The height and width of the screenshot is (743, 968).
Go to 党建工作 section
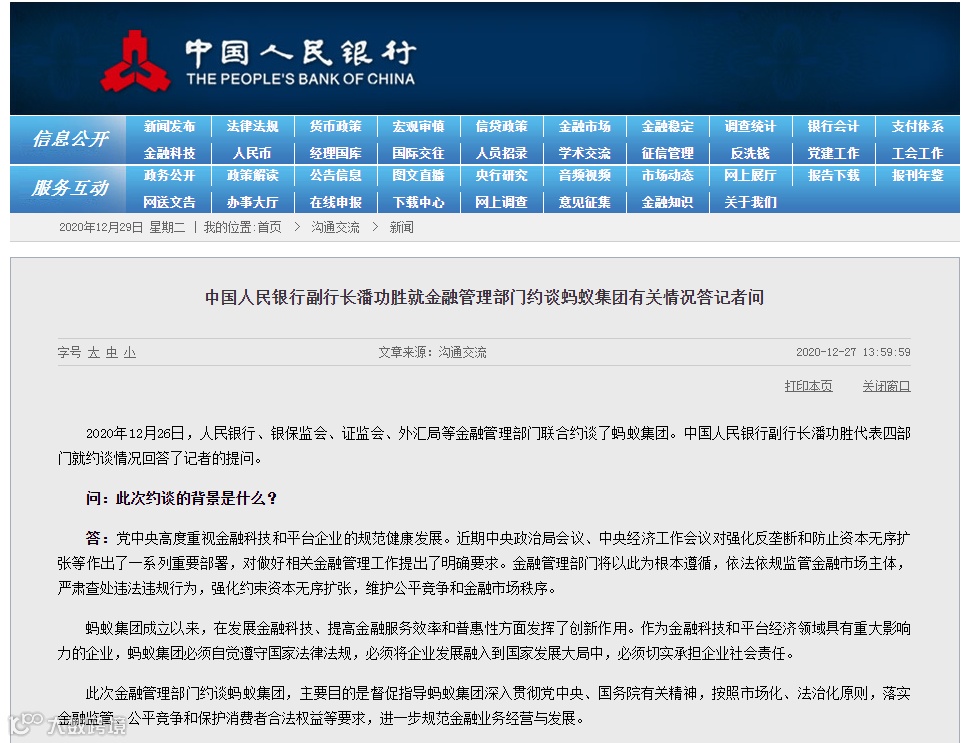833,153
